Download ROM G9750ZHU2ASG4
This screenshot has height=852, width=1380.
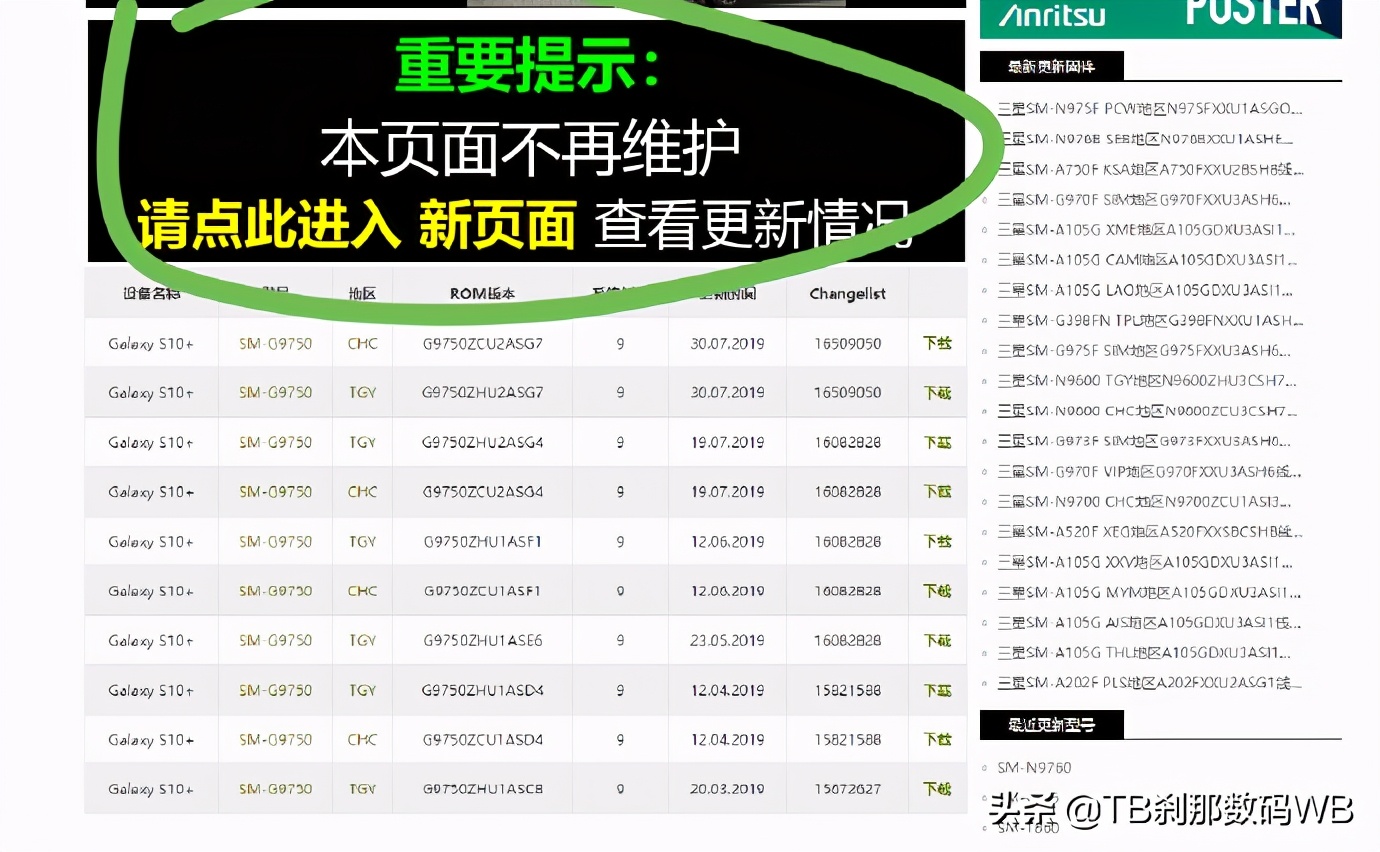(x=937, y=442)
